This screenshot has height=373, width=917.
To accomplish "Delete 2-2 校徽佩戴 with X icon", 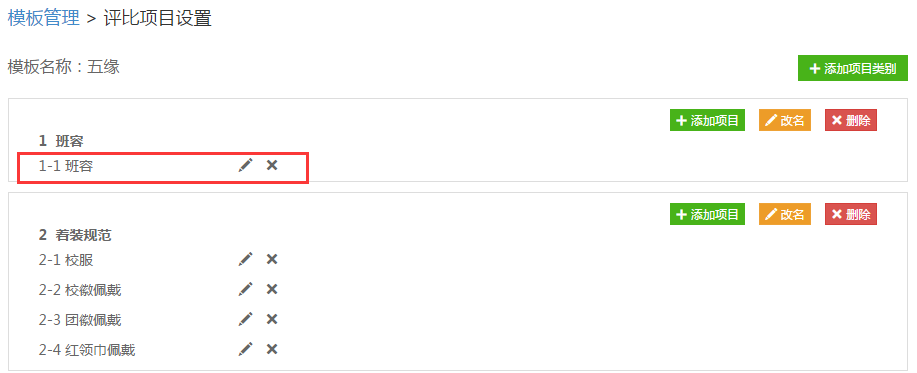I will [x=272, y=289].
